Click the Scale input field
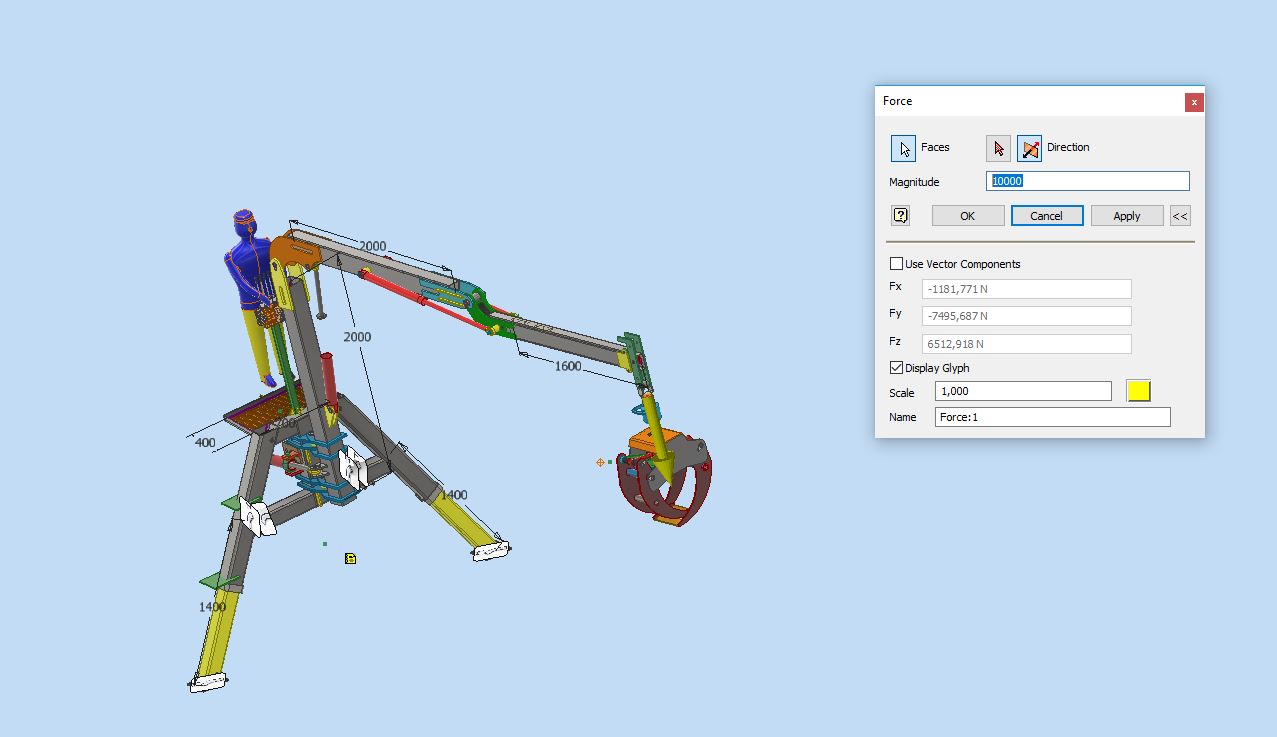Viewport: 1277px width, 737px height. point(1022,391)
